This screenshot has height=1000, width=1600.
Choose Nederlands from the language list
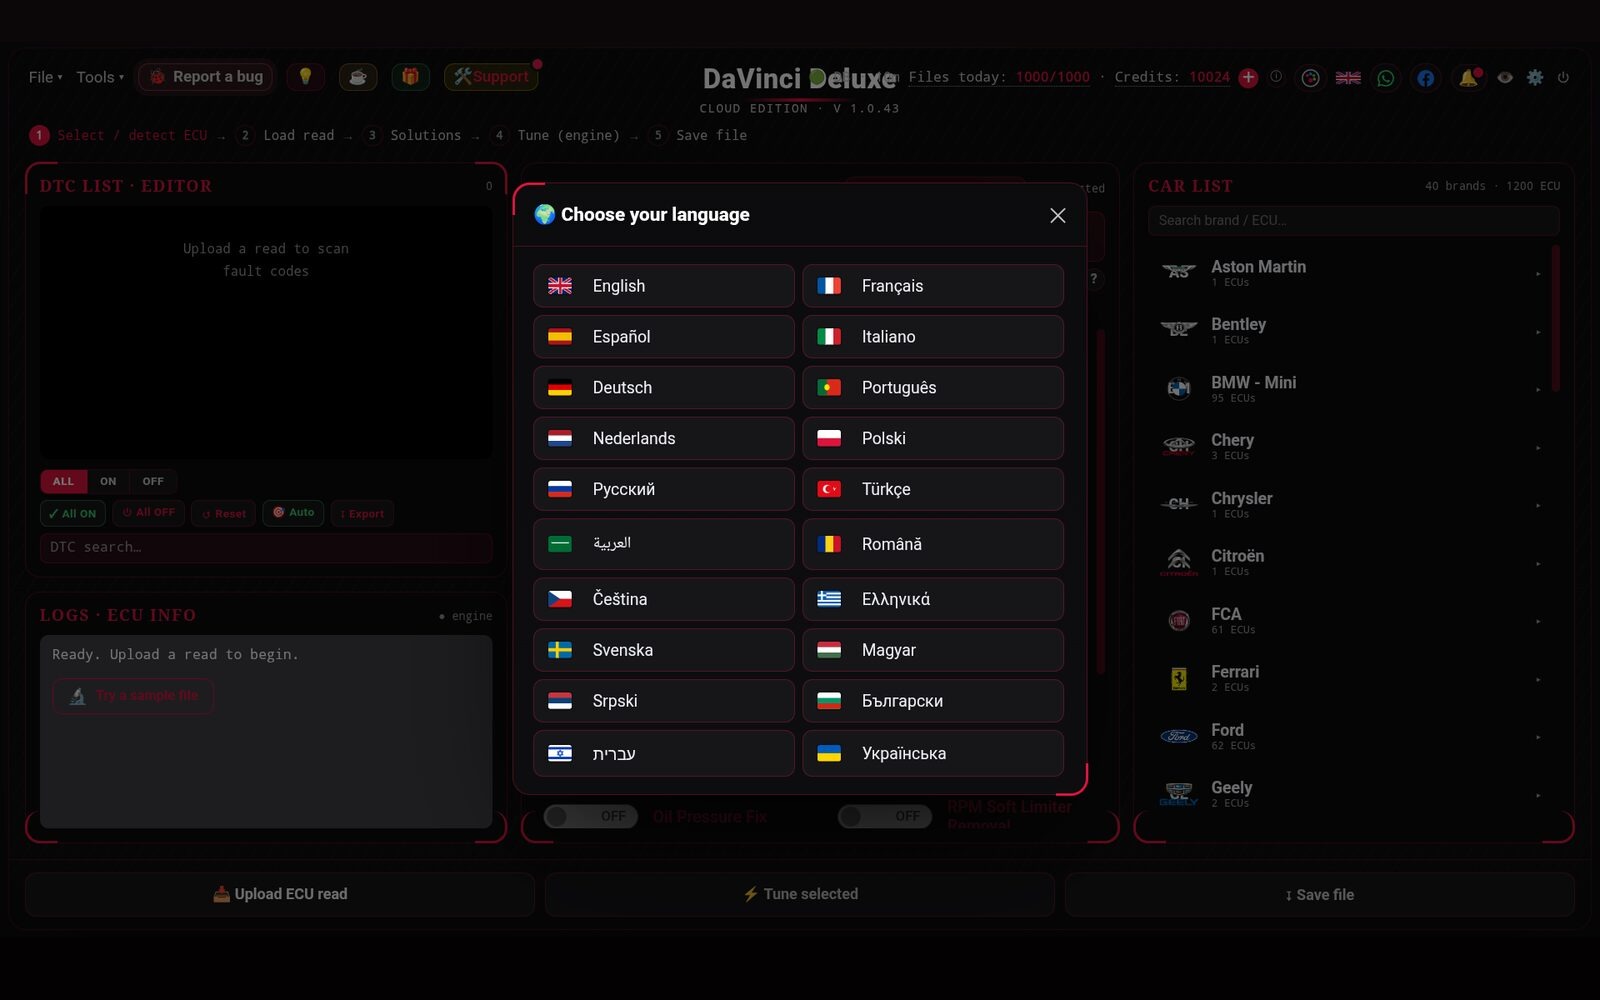(x=664, y=439)
